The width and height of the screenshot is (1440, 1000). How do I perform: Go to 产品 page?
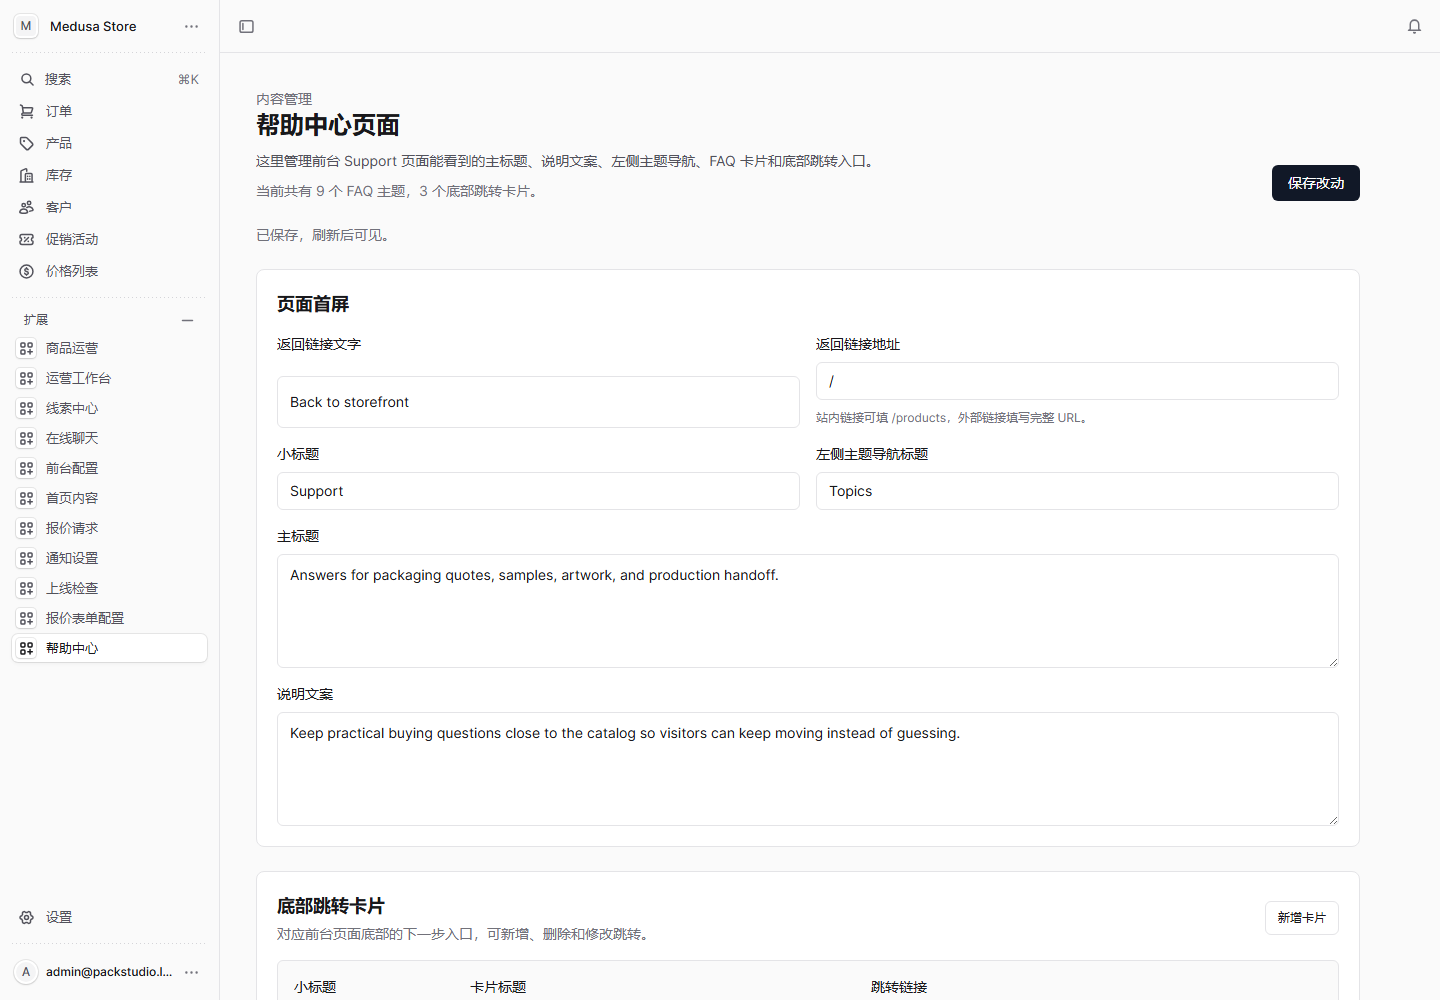click(x=110, y=143)
